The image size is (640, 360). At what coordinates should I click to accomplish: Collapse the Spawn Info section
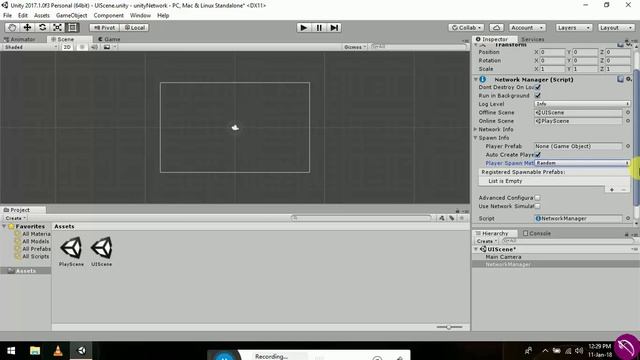(476, 138)
